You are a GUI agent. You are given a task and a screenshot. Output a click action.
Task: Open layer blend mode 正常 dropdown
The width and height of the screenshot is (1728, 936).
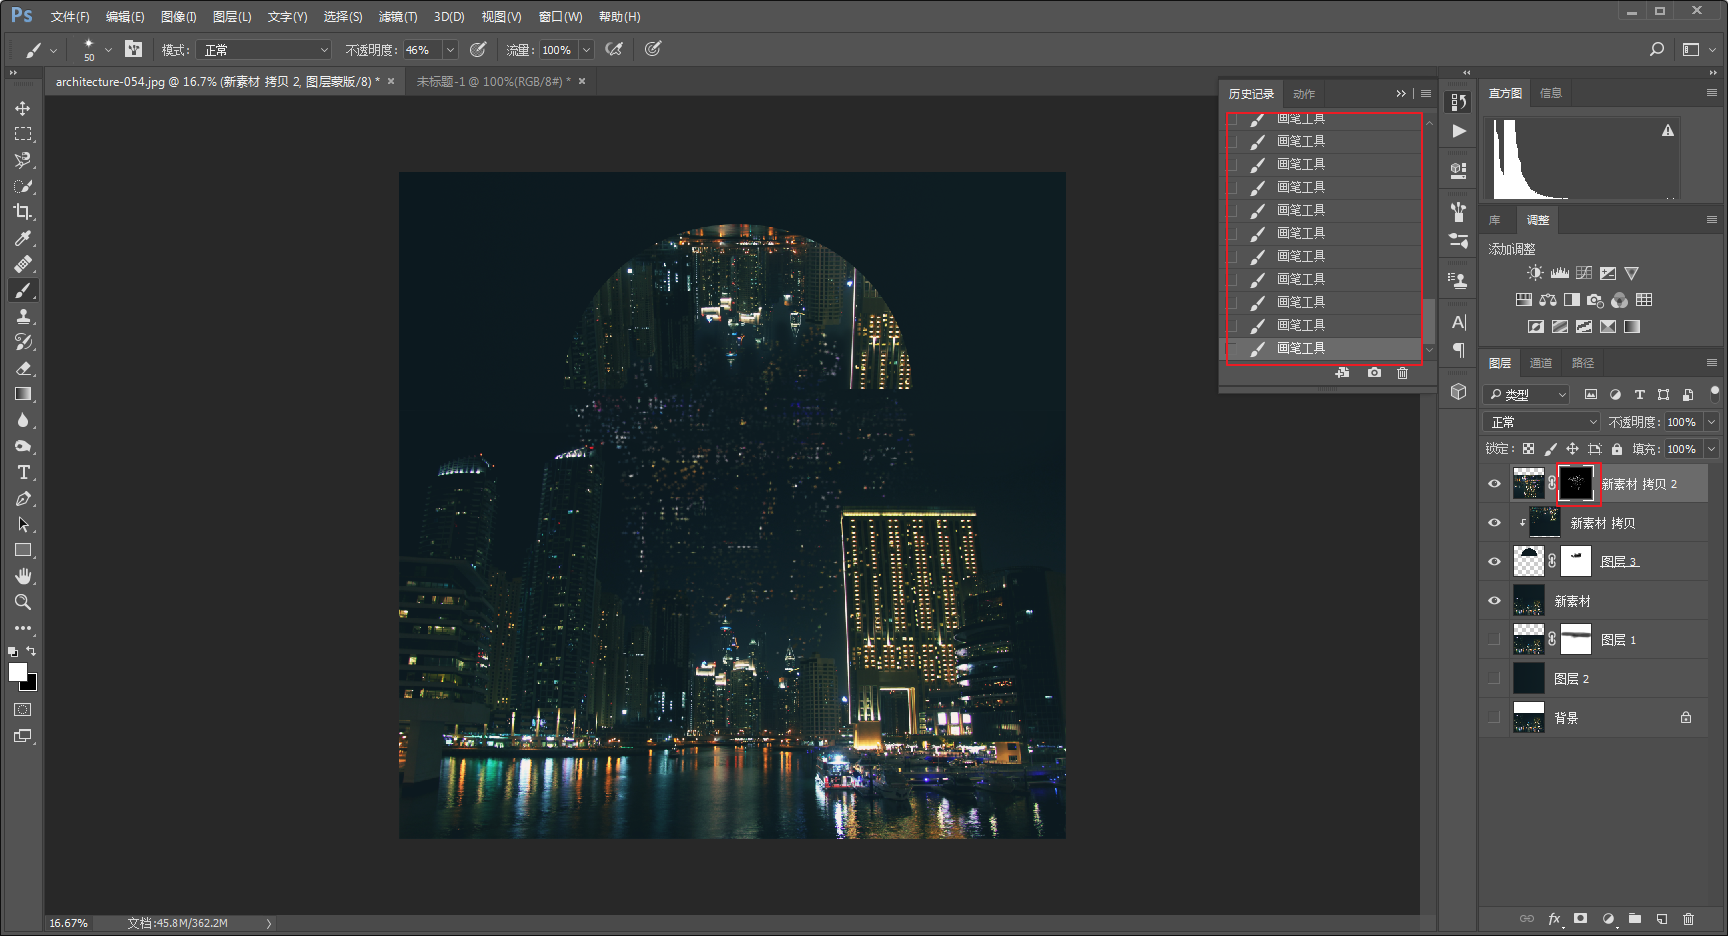click(x=1541, y=422)
